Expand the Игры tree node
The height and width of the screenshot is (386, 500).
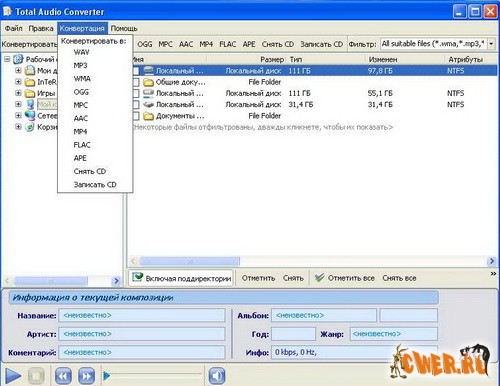click(18, 93)
